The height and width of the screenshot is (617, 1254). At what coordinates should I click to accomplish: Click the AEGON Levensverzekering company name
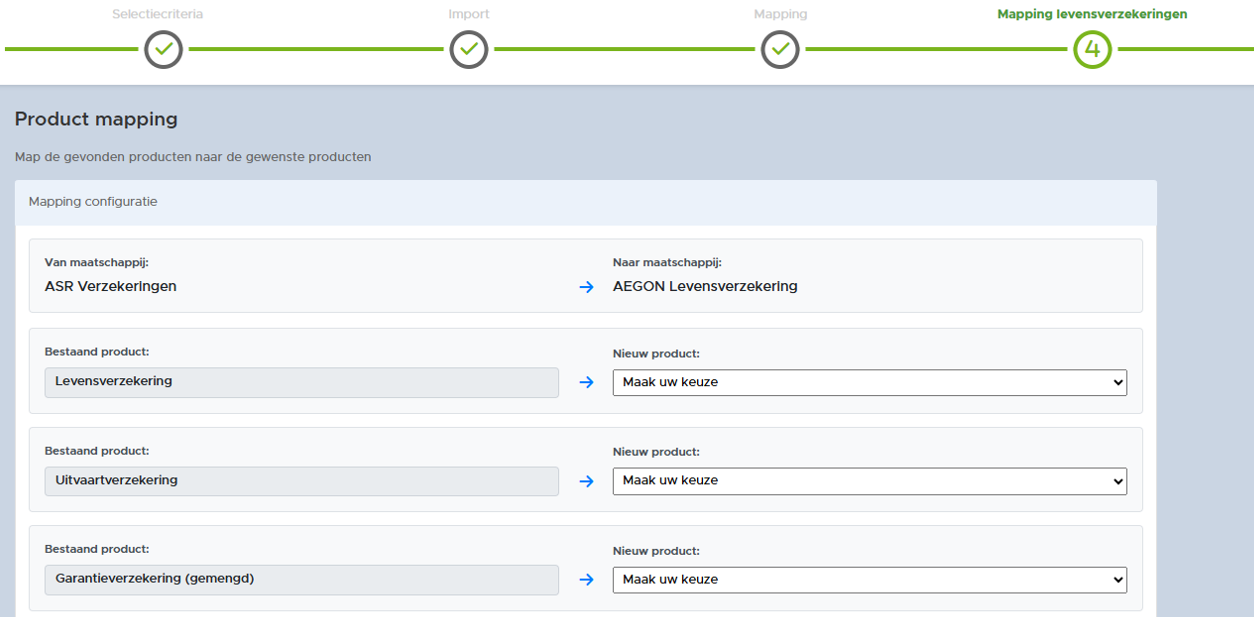pyautogui.click(x=705, y=287)
